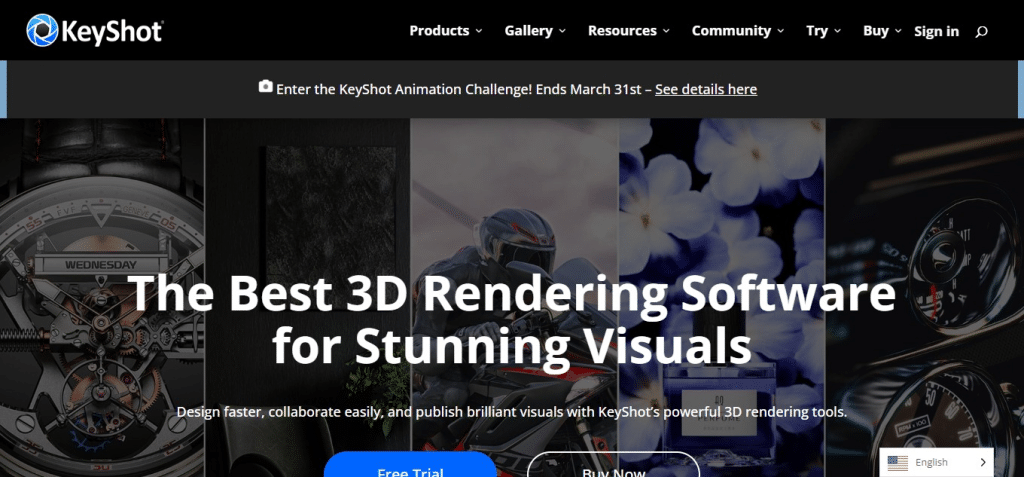This screenshot has width=1024, height=477.
Task: Open the Buy menu
Action: [876, 31]
